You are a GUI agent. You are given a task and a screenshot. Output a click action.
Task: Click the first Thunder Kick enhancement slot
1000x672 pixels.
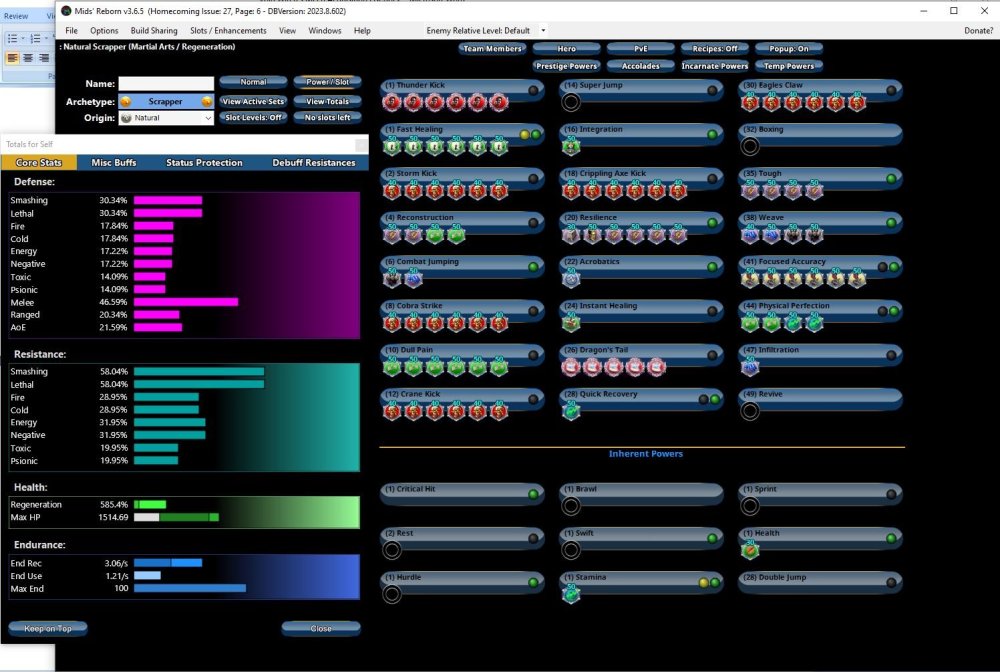(x=392, y=102)
